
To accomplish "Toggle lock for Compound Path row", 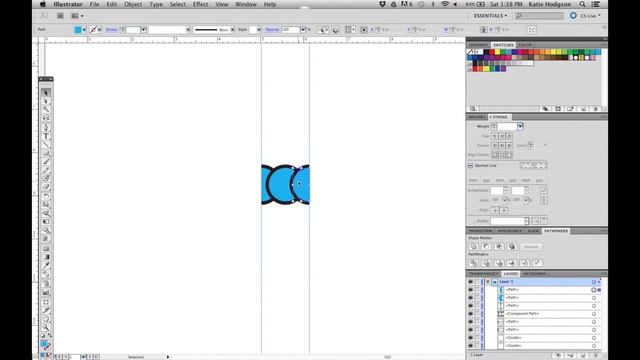I will (x=477, y=314).
